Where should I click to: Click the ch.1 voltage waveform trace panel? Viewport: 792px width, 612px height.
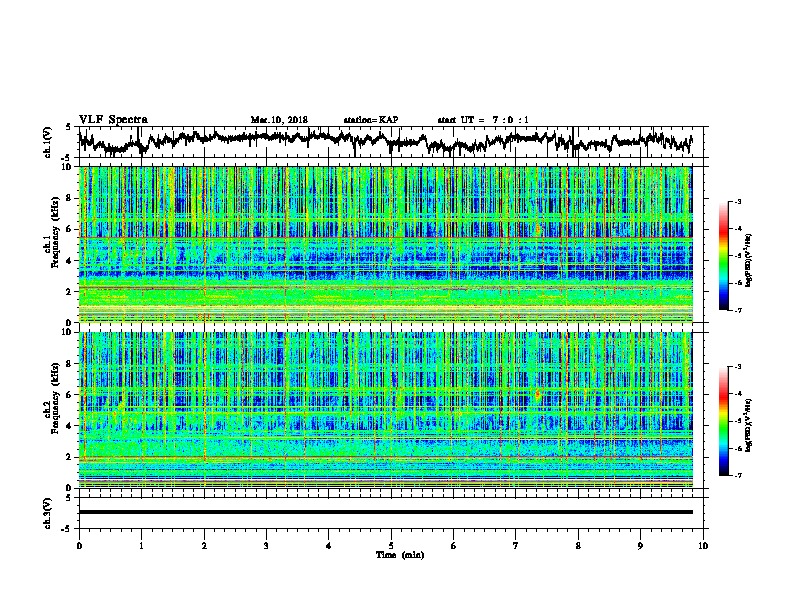pos(390,142)
